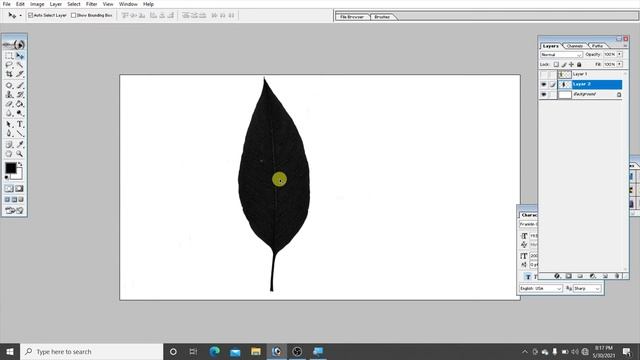
Task: Select the Blur tool
Action: tap(9, 113)
